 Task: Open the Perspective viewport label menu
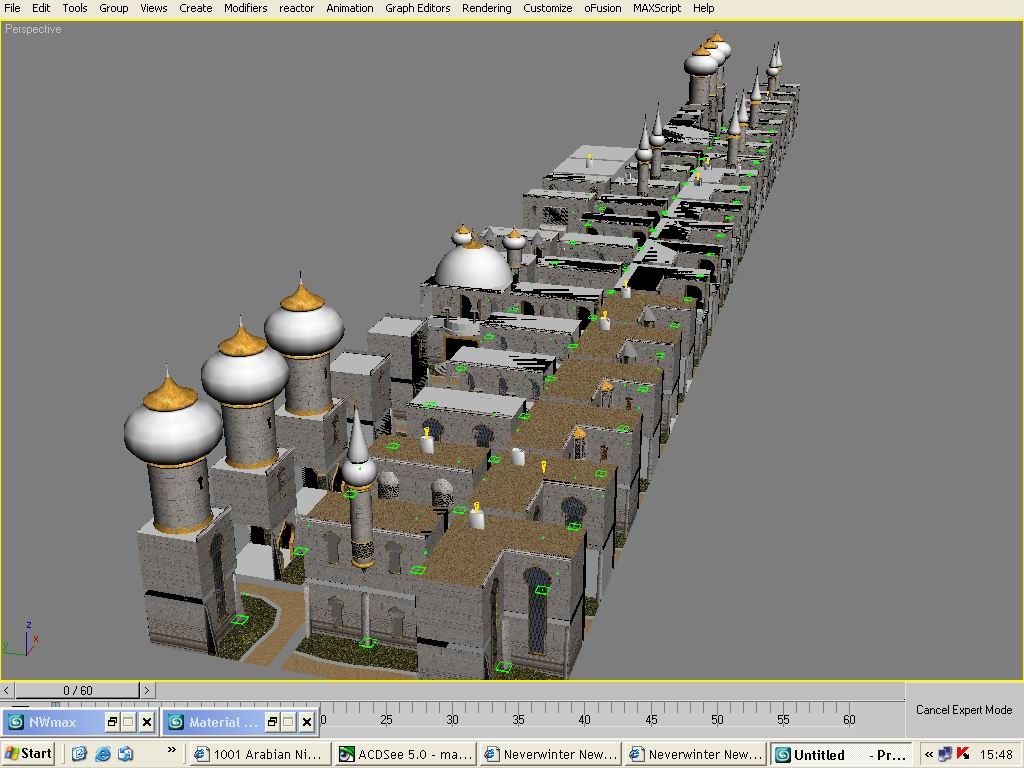(x=33, y=29)
